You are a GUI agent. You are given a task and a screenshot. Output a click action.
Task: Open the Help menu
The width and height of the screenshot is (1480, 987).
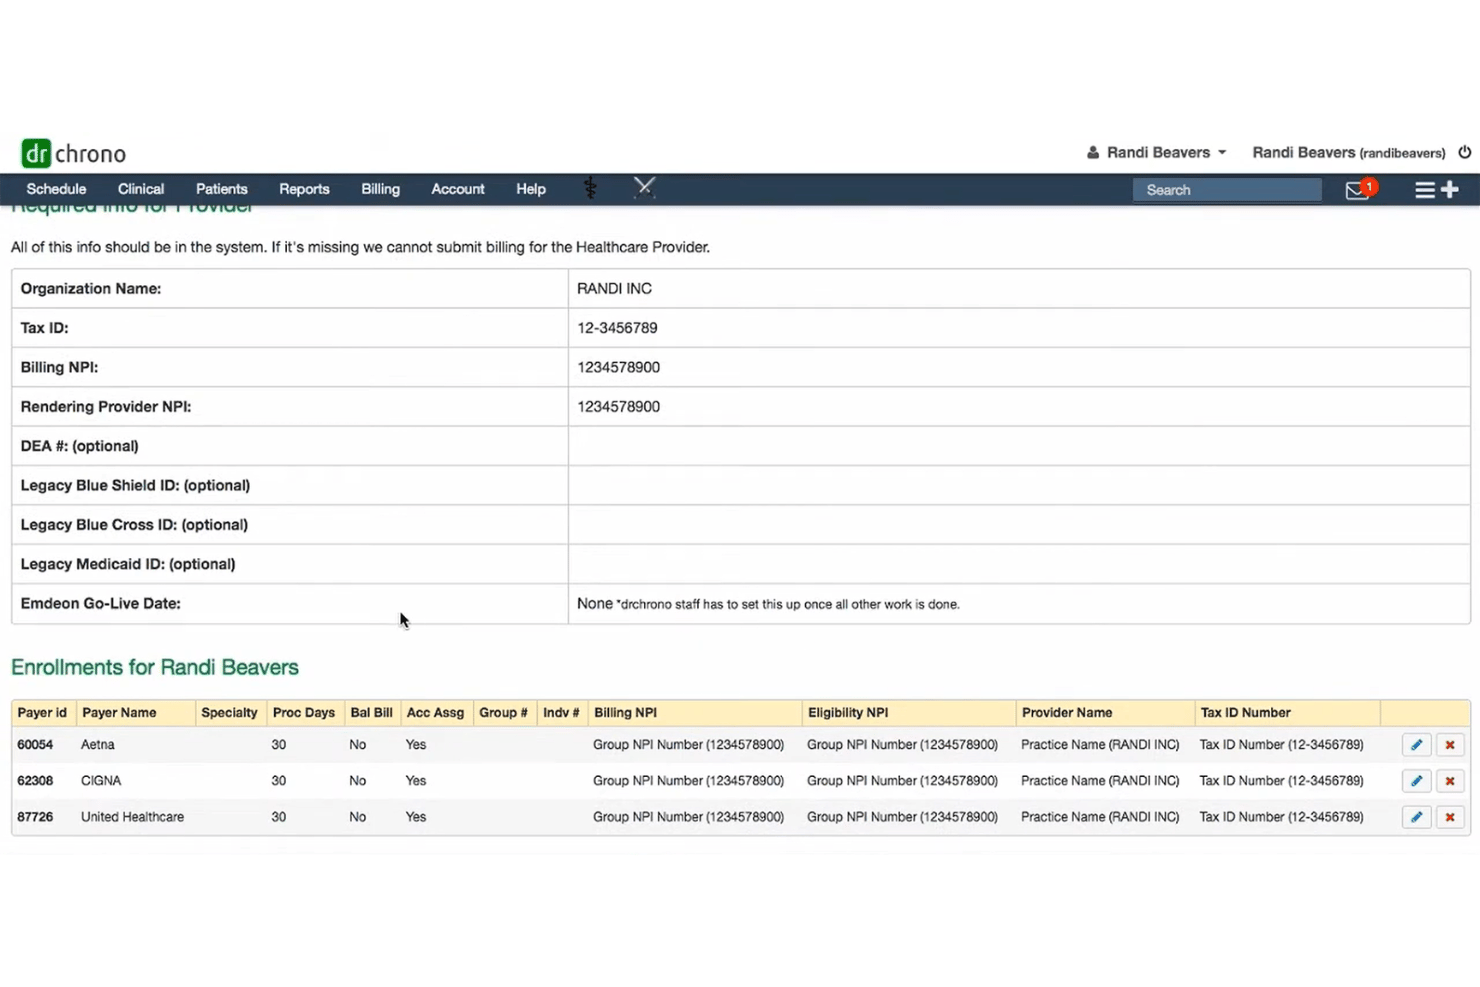coord(531,189)
